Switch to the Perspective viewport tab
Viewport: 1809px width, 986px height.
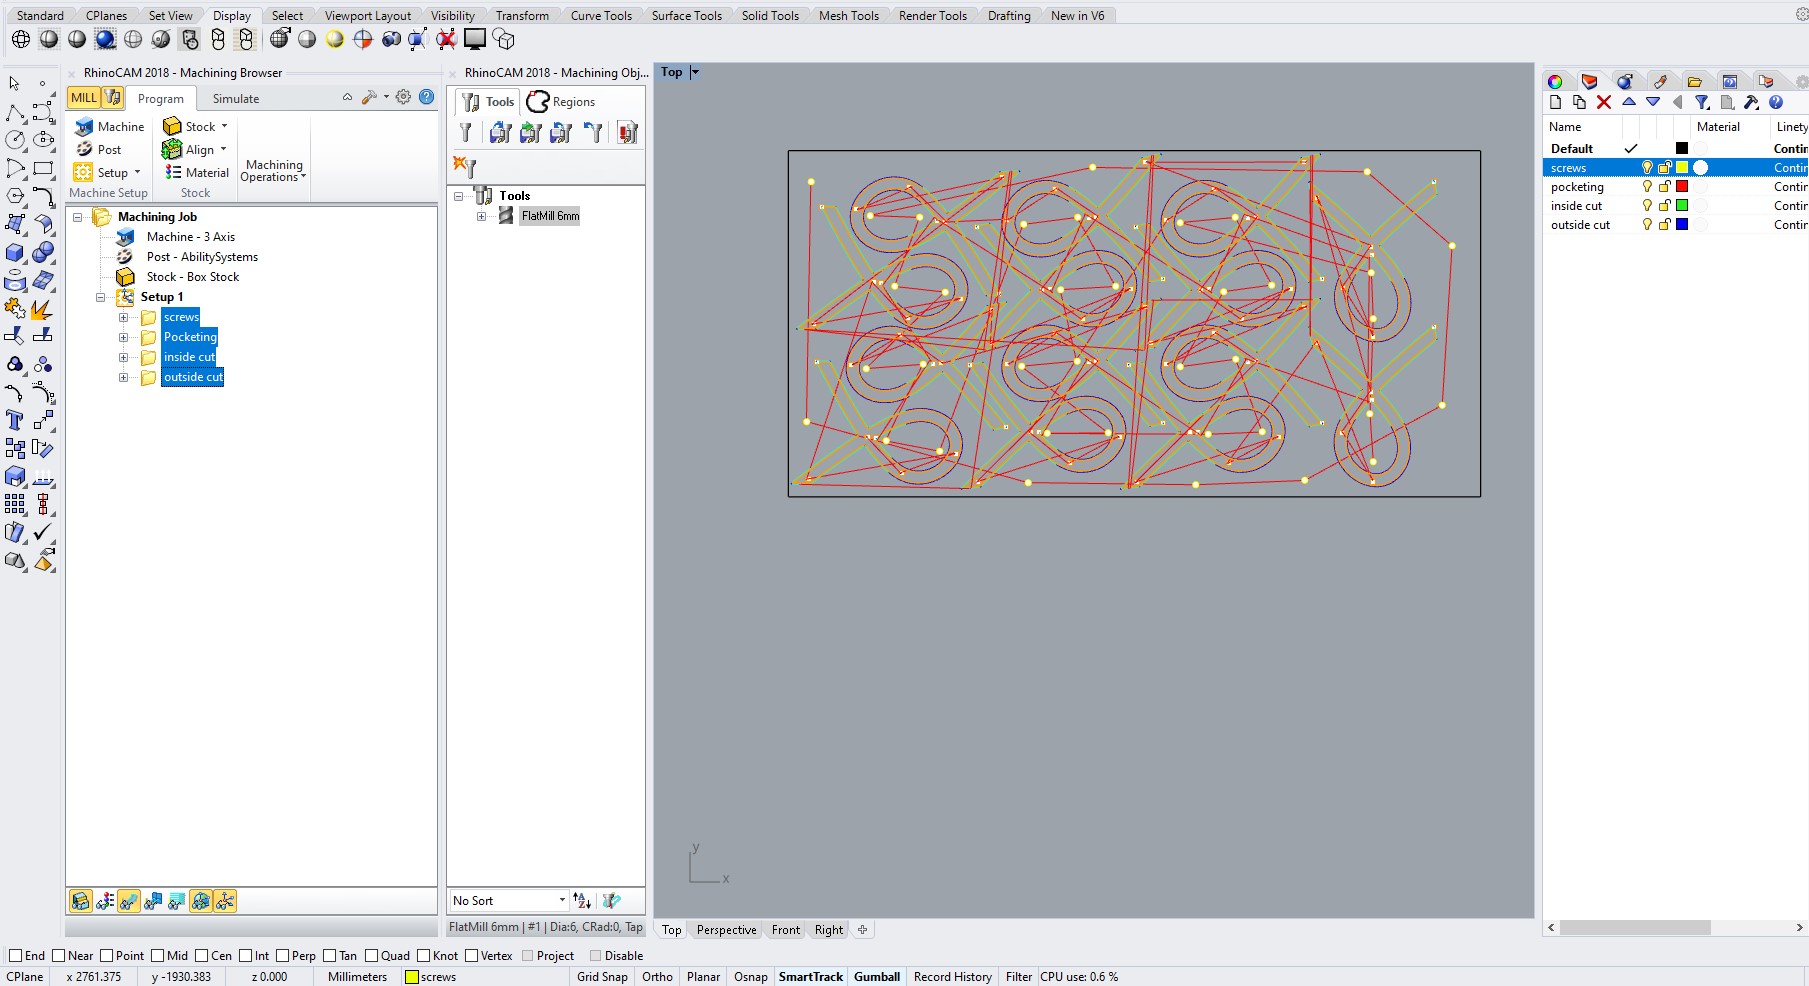point(726,930)
